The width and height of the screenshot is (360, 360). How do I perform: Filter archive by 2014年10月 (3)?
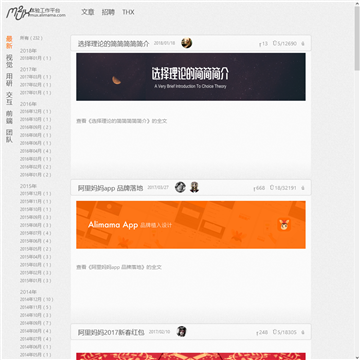pos(35,315)
